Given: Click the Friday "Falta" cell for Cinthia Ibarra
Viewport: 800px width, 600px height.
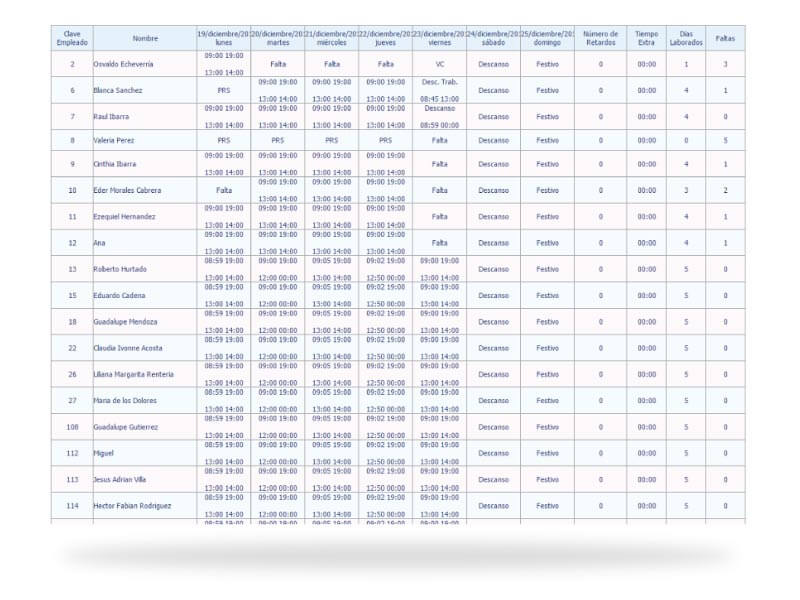Looking at the screenshot, I should [x=439, y=164].
